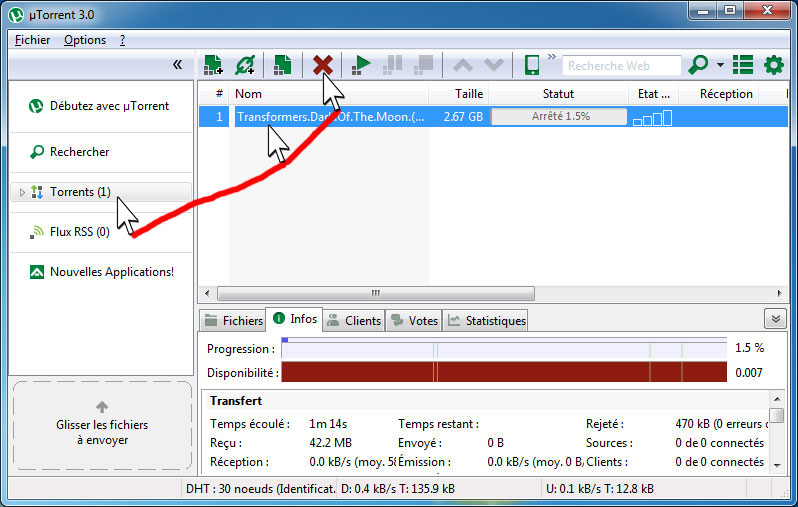Click the 1m 14s Temps écoulé value
The height and width of the screenshot is (507, 798).
click(x=328, y=424)
